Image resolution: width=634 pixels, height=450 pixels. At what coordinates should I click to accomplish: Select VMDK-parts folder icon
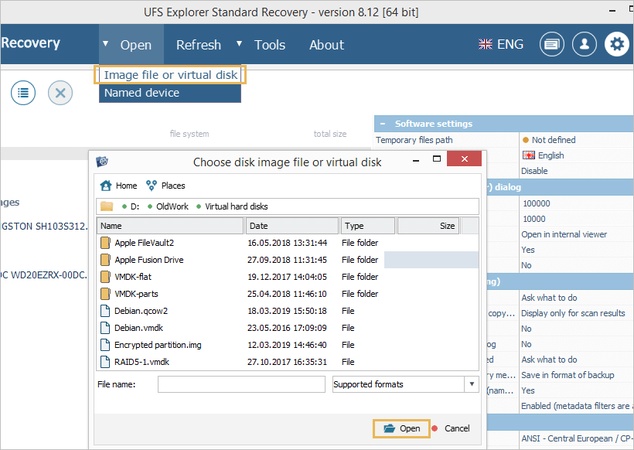(x=105, y=294)
